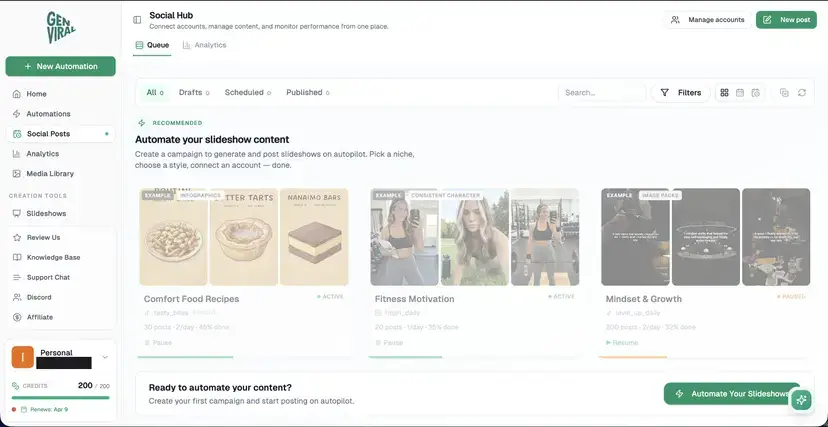Click the Renews: Apr 9 calendar icon
828x427 pixels.
pos(23,410)
